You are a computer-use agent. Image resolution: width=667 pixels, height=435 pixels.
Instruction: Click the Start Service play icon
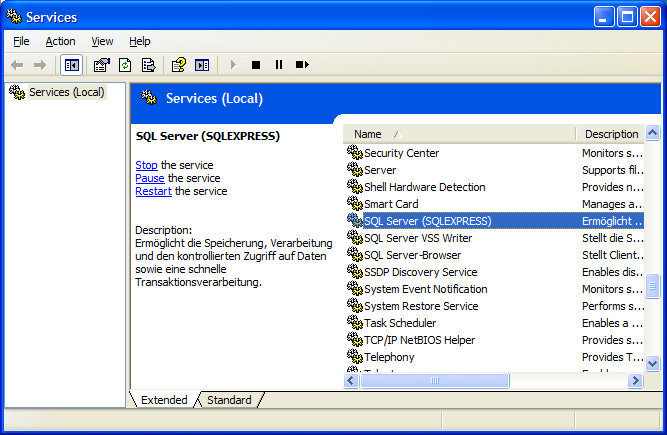pos(233,65)
